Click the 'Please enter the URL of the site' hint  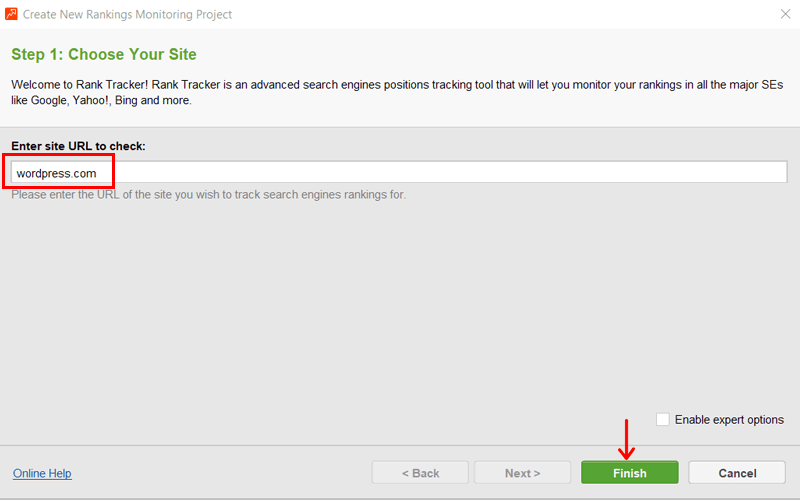209,194
